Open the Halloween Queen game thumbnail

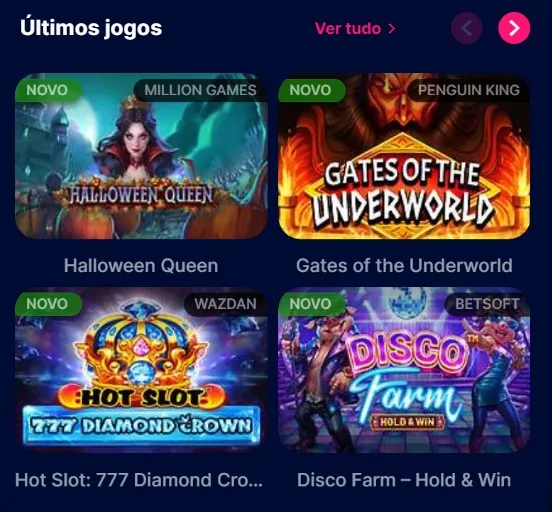click(141, 156)
